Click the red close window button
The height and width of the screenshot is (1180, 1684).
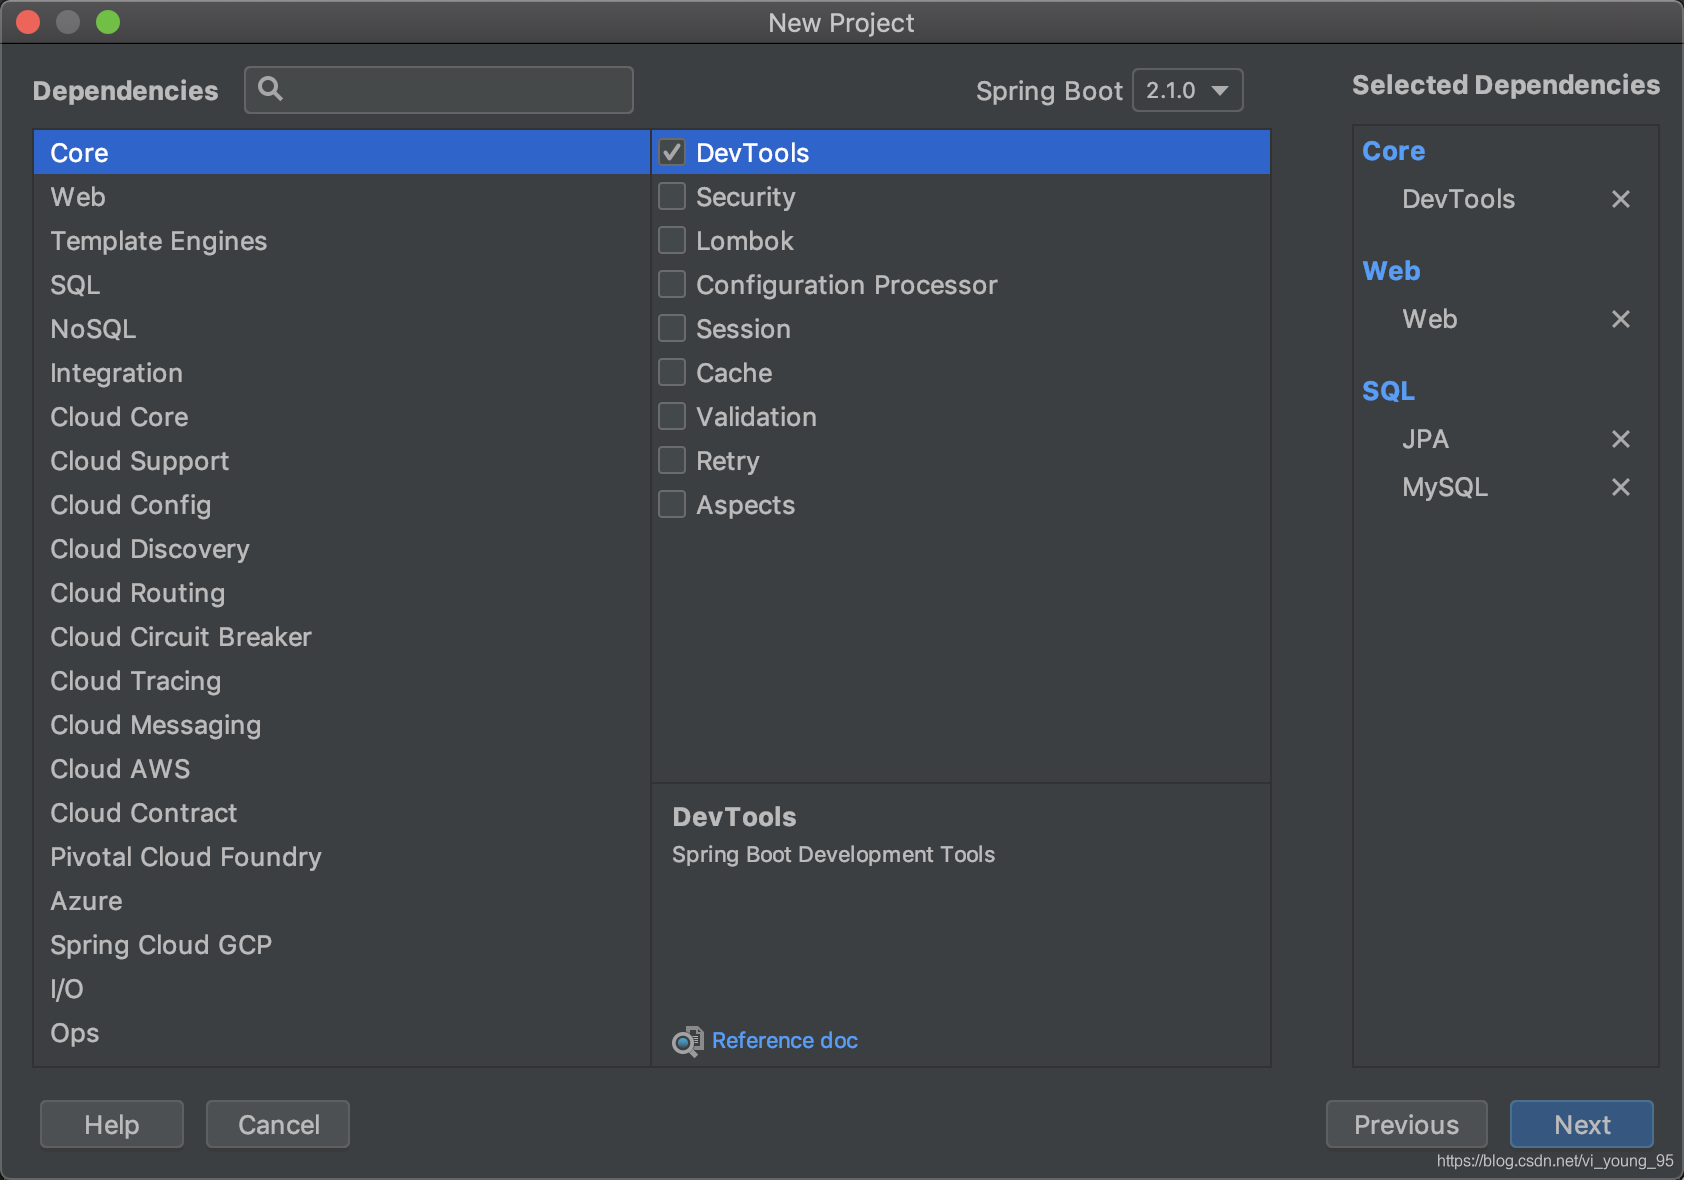click(28, 22)
